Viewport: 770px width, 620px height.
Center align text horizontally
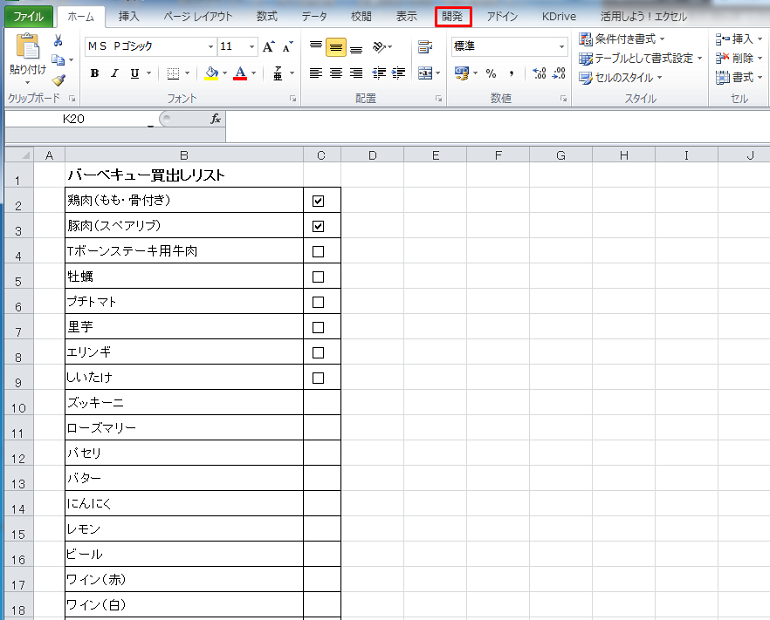coord(336,73)
